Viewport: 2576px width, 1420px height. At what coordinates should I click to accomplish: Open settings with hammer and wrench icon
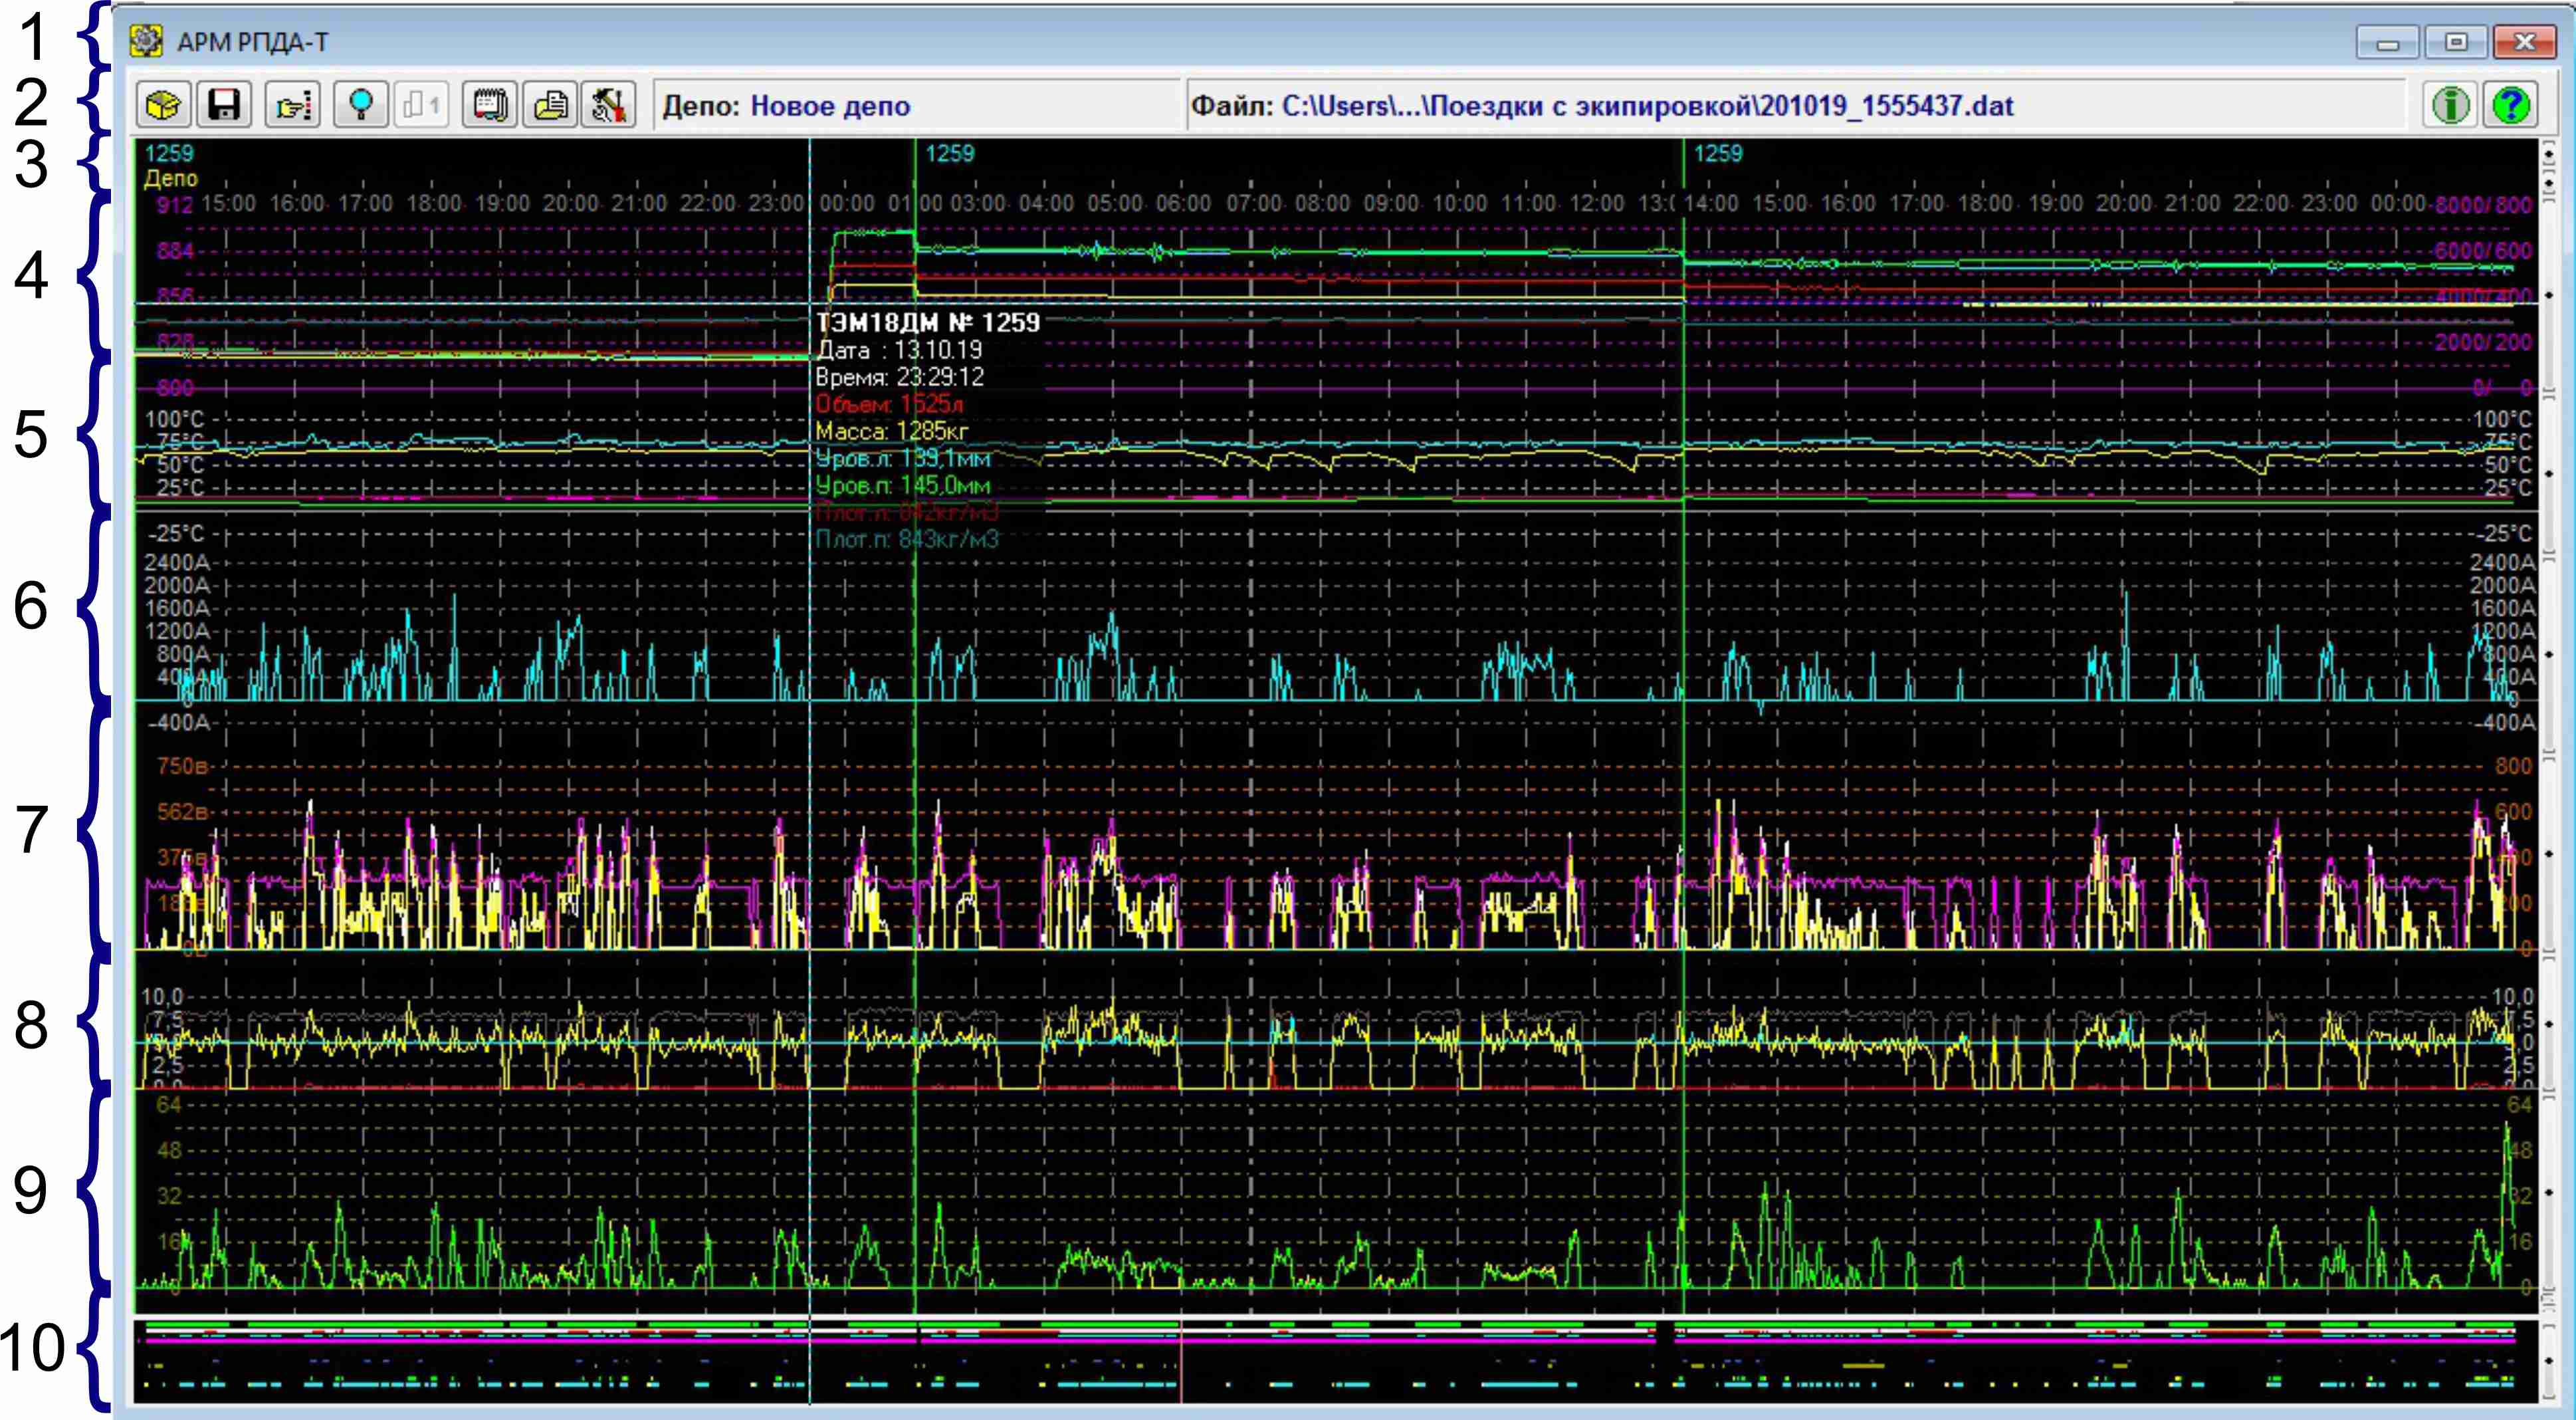609,105
